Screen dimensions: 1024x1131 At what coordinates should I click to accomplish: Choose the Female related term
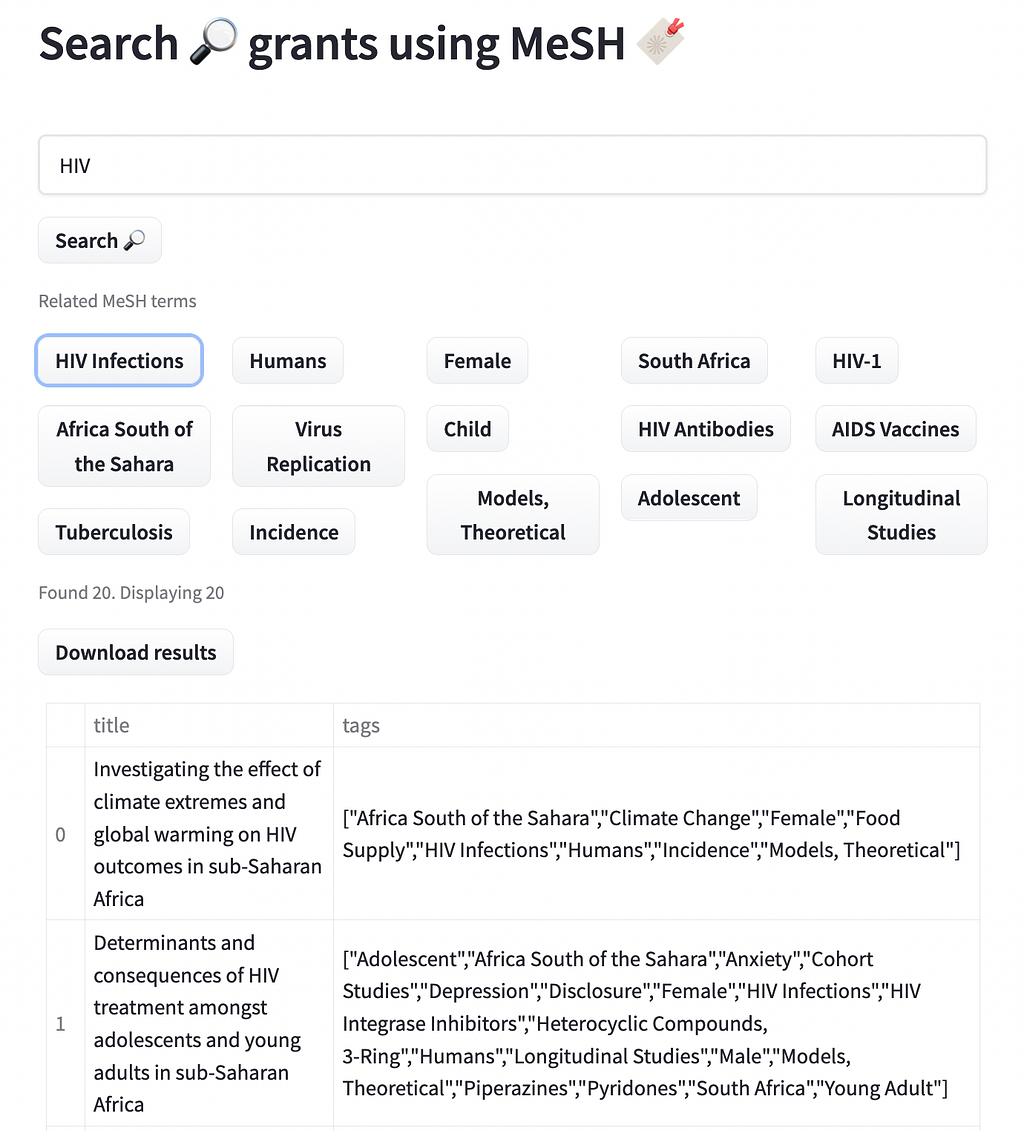click(x=477, y=361)
